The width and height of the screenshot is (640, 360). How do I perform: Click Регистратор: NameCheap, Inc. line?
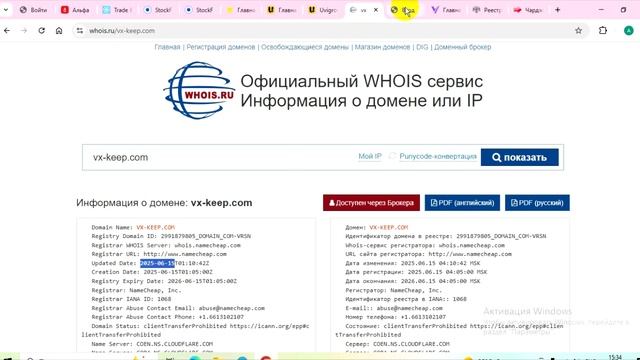[x=393, y=290]
